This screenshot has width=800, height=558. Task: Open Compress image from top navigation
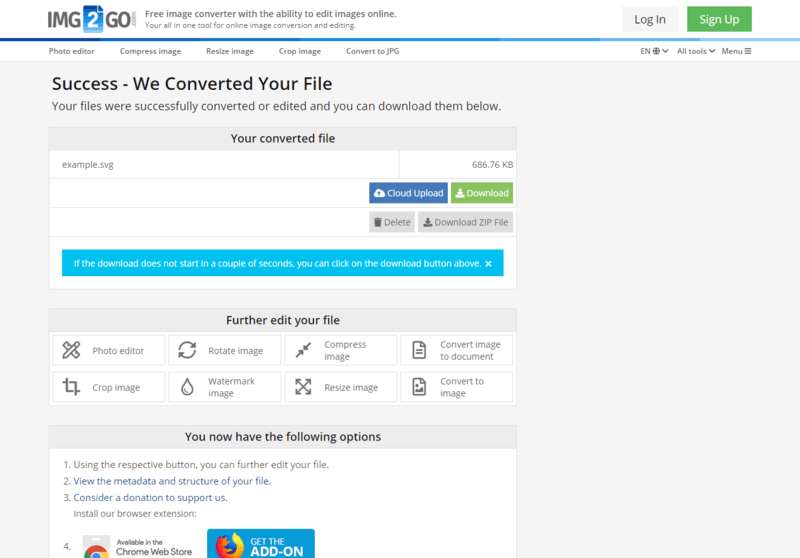pos(151,51)
